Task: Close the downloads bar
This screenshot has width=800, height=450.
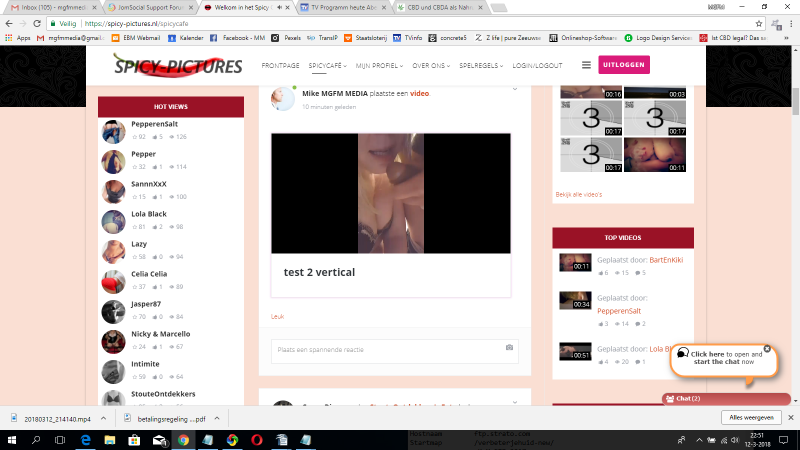Action: pyautogui.click(x=791, y=417)
